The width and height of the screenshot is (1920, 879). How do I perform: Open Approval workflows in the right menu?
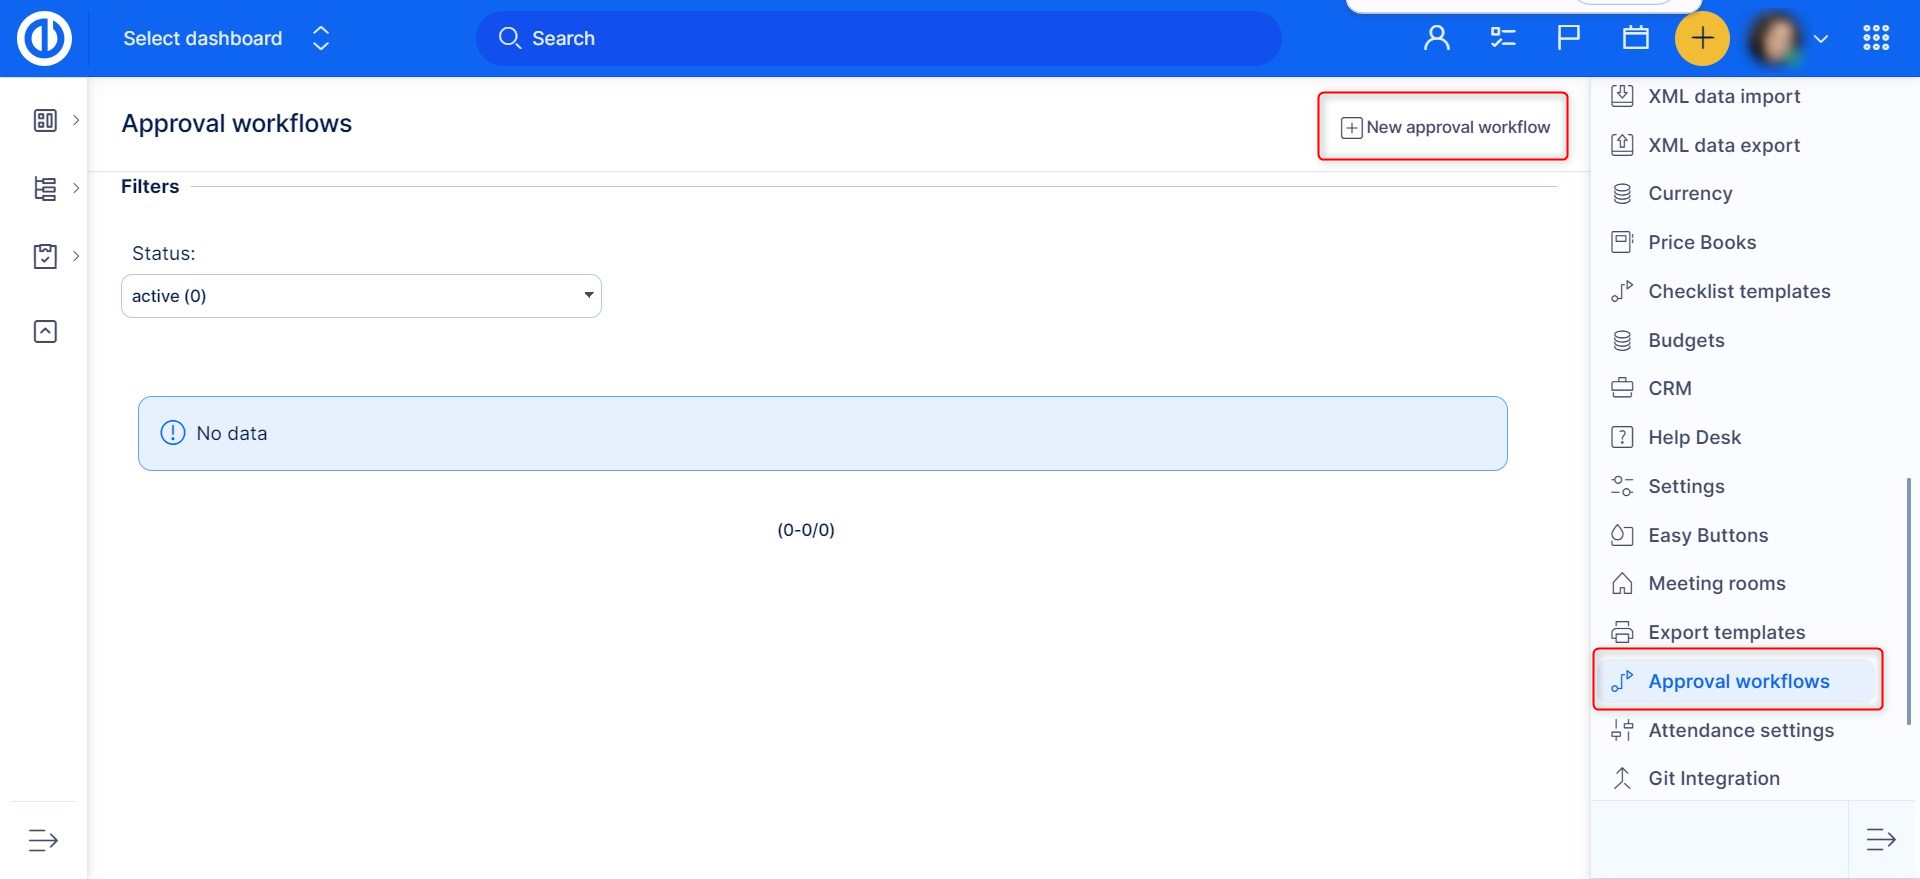coord(1738,681)
